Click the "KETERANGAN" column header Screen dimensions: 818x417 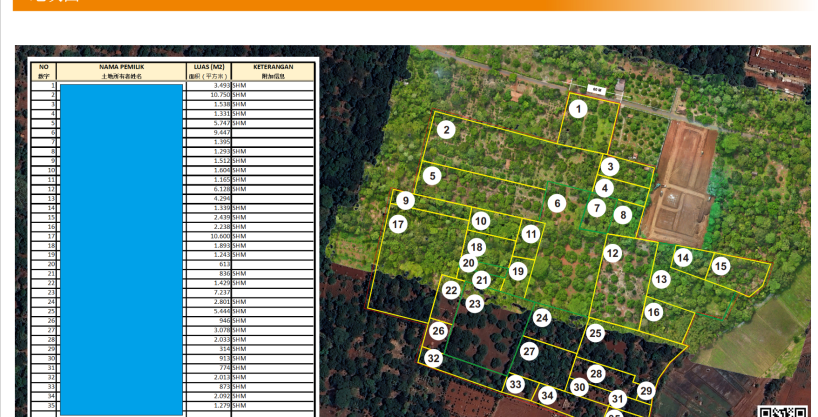tap(273, 67)
